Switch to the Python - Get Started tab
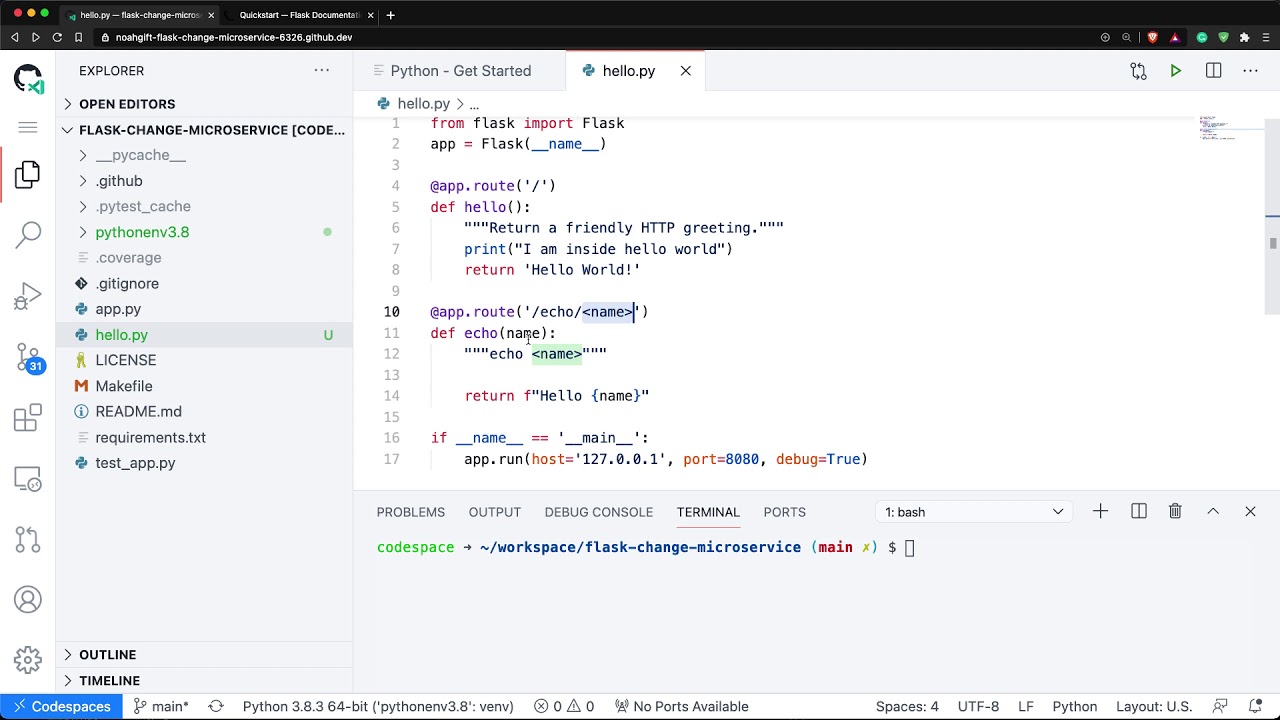Image resolution: width=1280 pixels, height=720 pixels. (460, 71)
